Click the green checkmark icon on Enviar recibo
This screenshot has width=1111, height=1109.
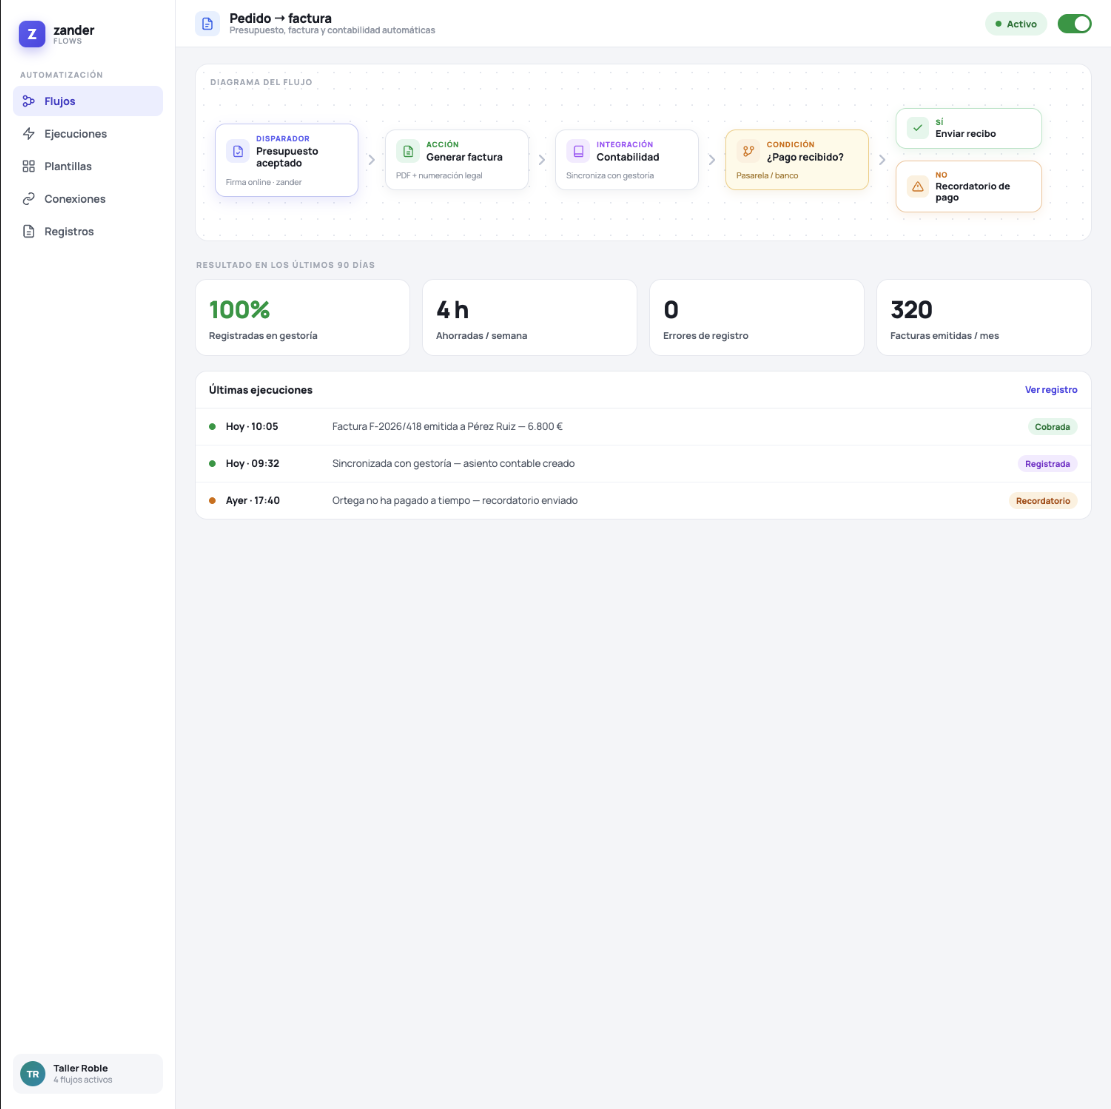918,128
